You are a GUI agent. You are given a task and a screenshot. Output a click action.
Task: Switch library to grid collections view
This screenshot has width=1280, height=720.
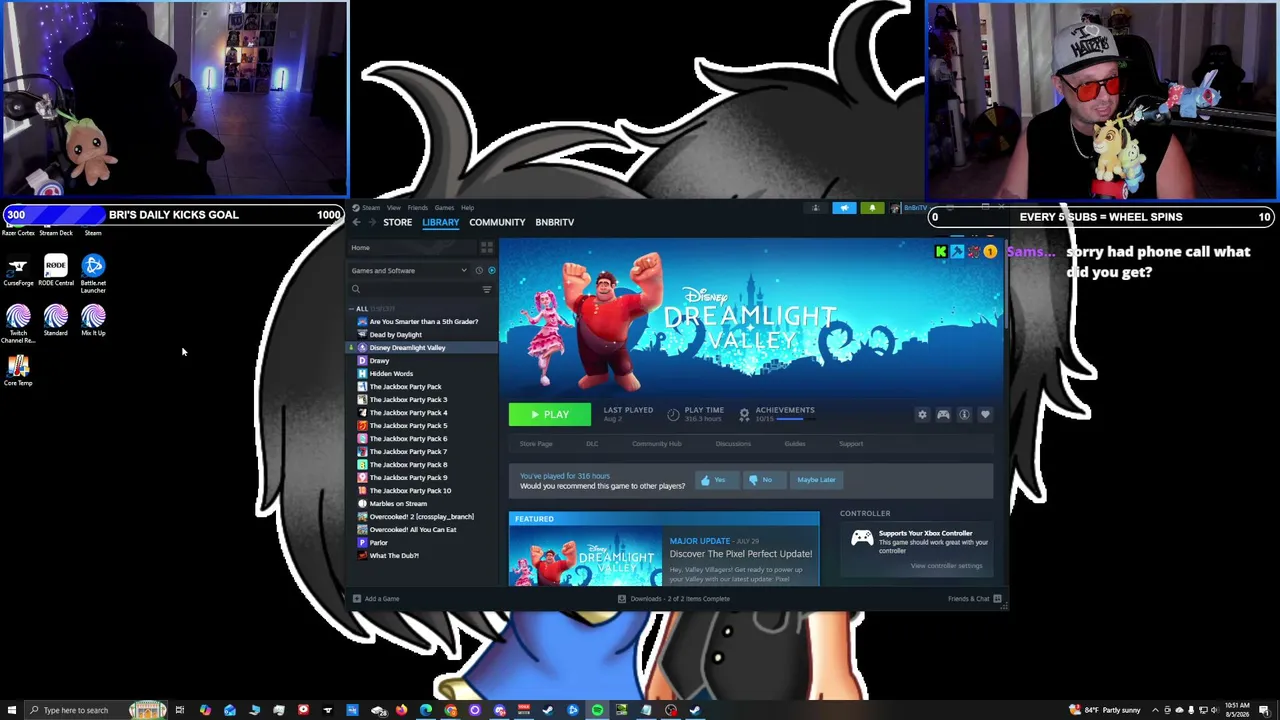487,247
